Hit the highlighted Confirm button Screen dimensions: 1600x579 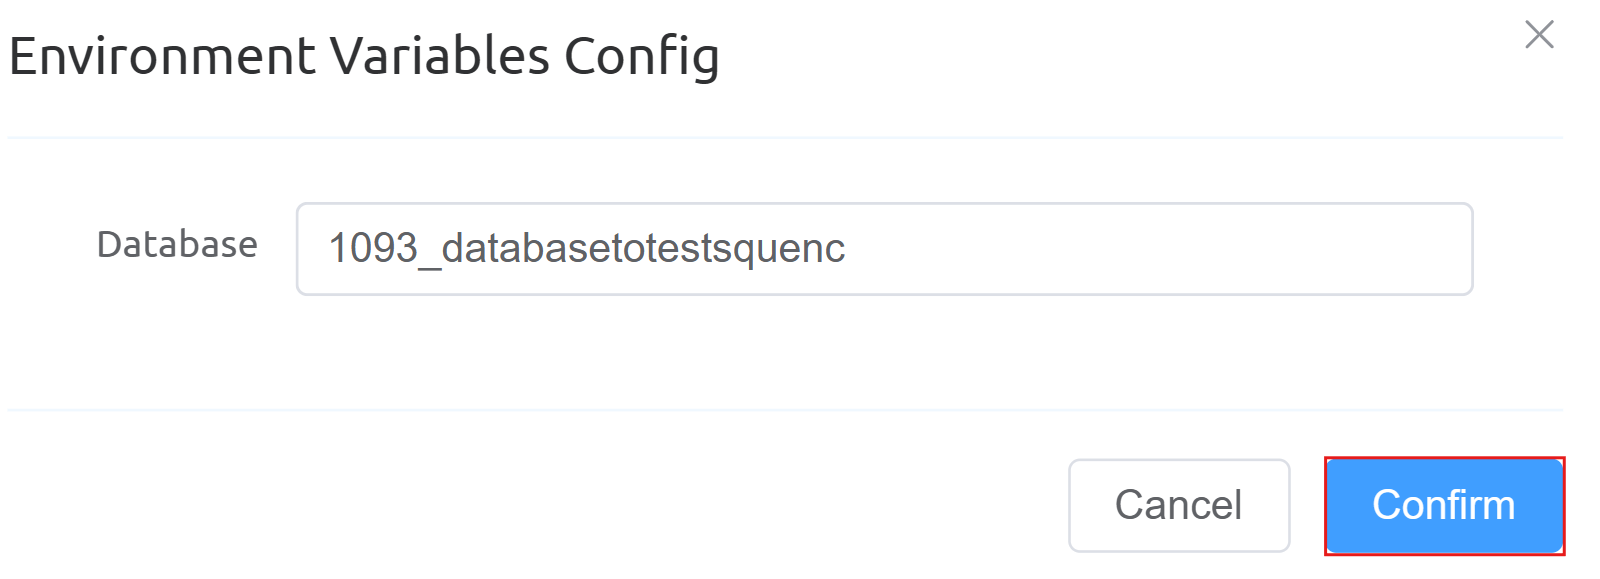coord(1443,505)
